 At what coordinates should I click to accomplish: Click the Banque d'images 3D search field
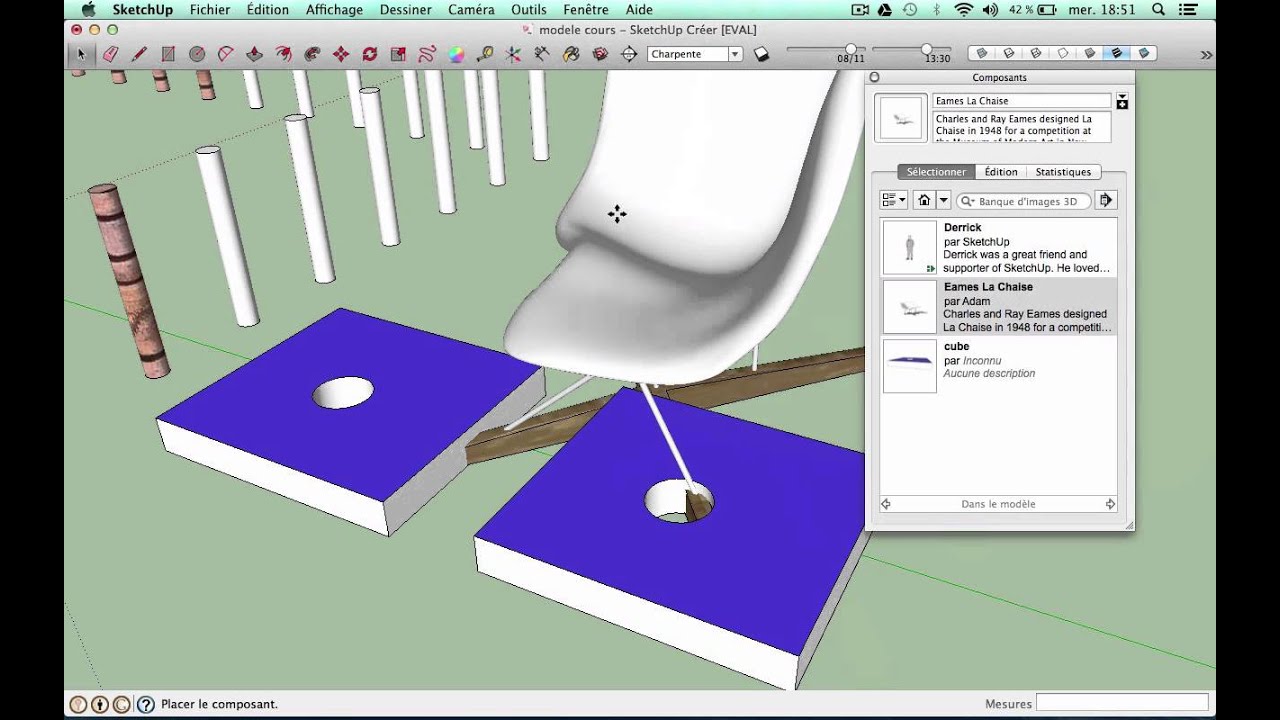[x=1024, y=201]
